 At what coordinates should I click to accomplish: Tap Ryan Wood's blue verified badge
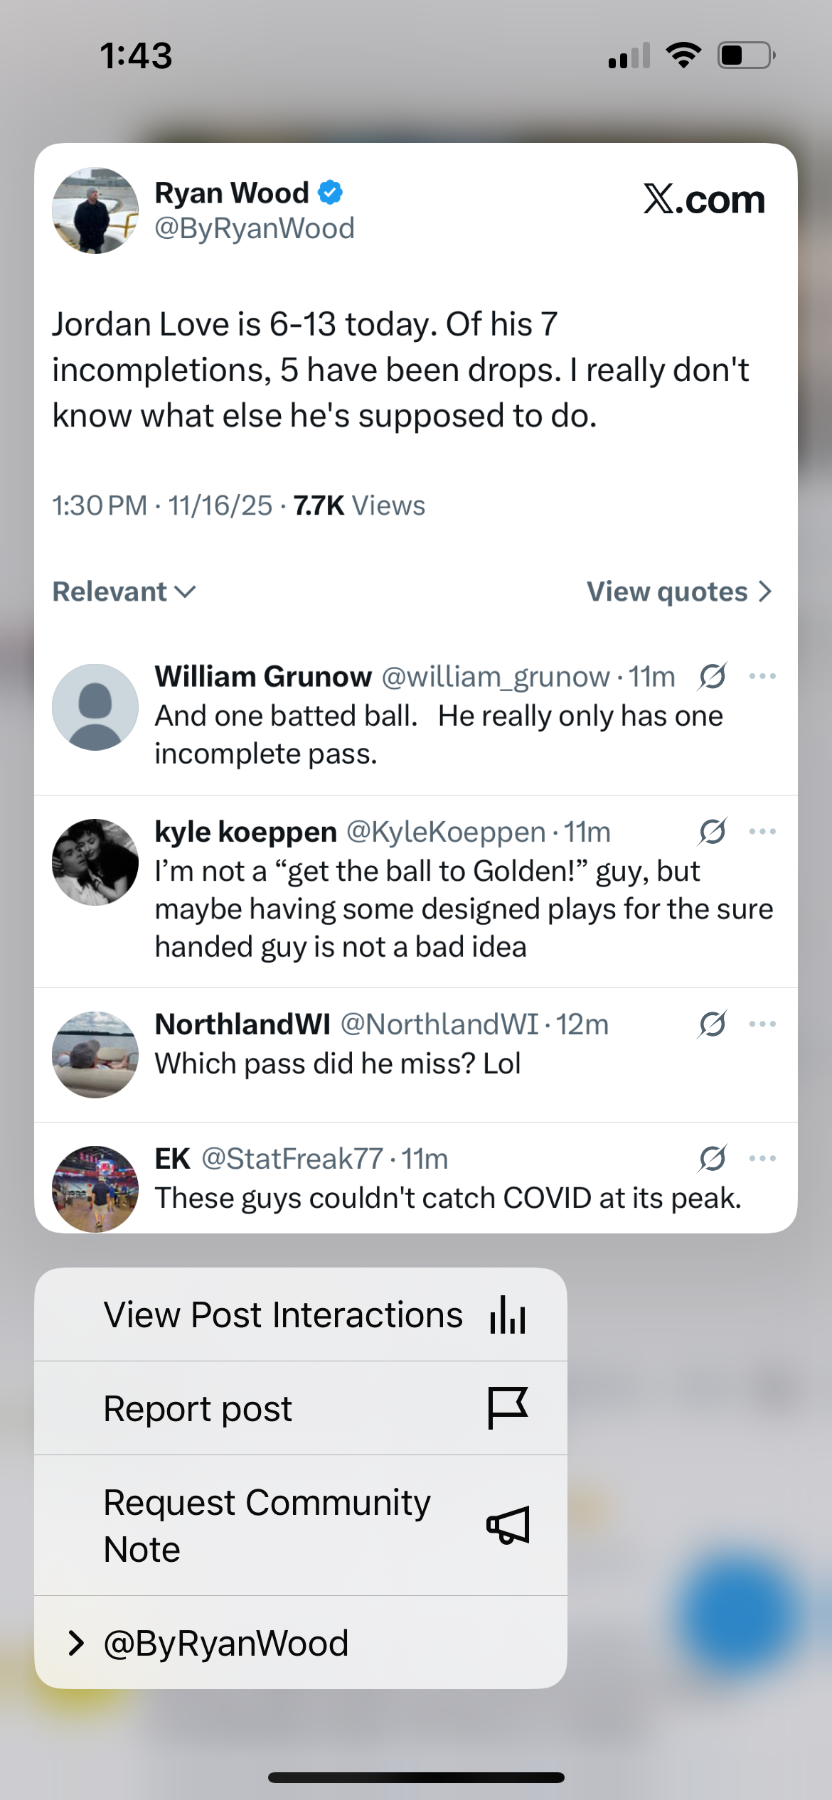click(331, 192)
